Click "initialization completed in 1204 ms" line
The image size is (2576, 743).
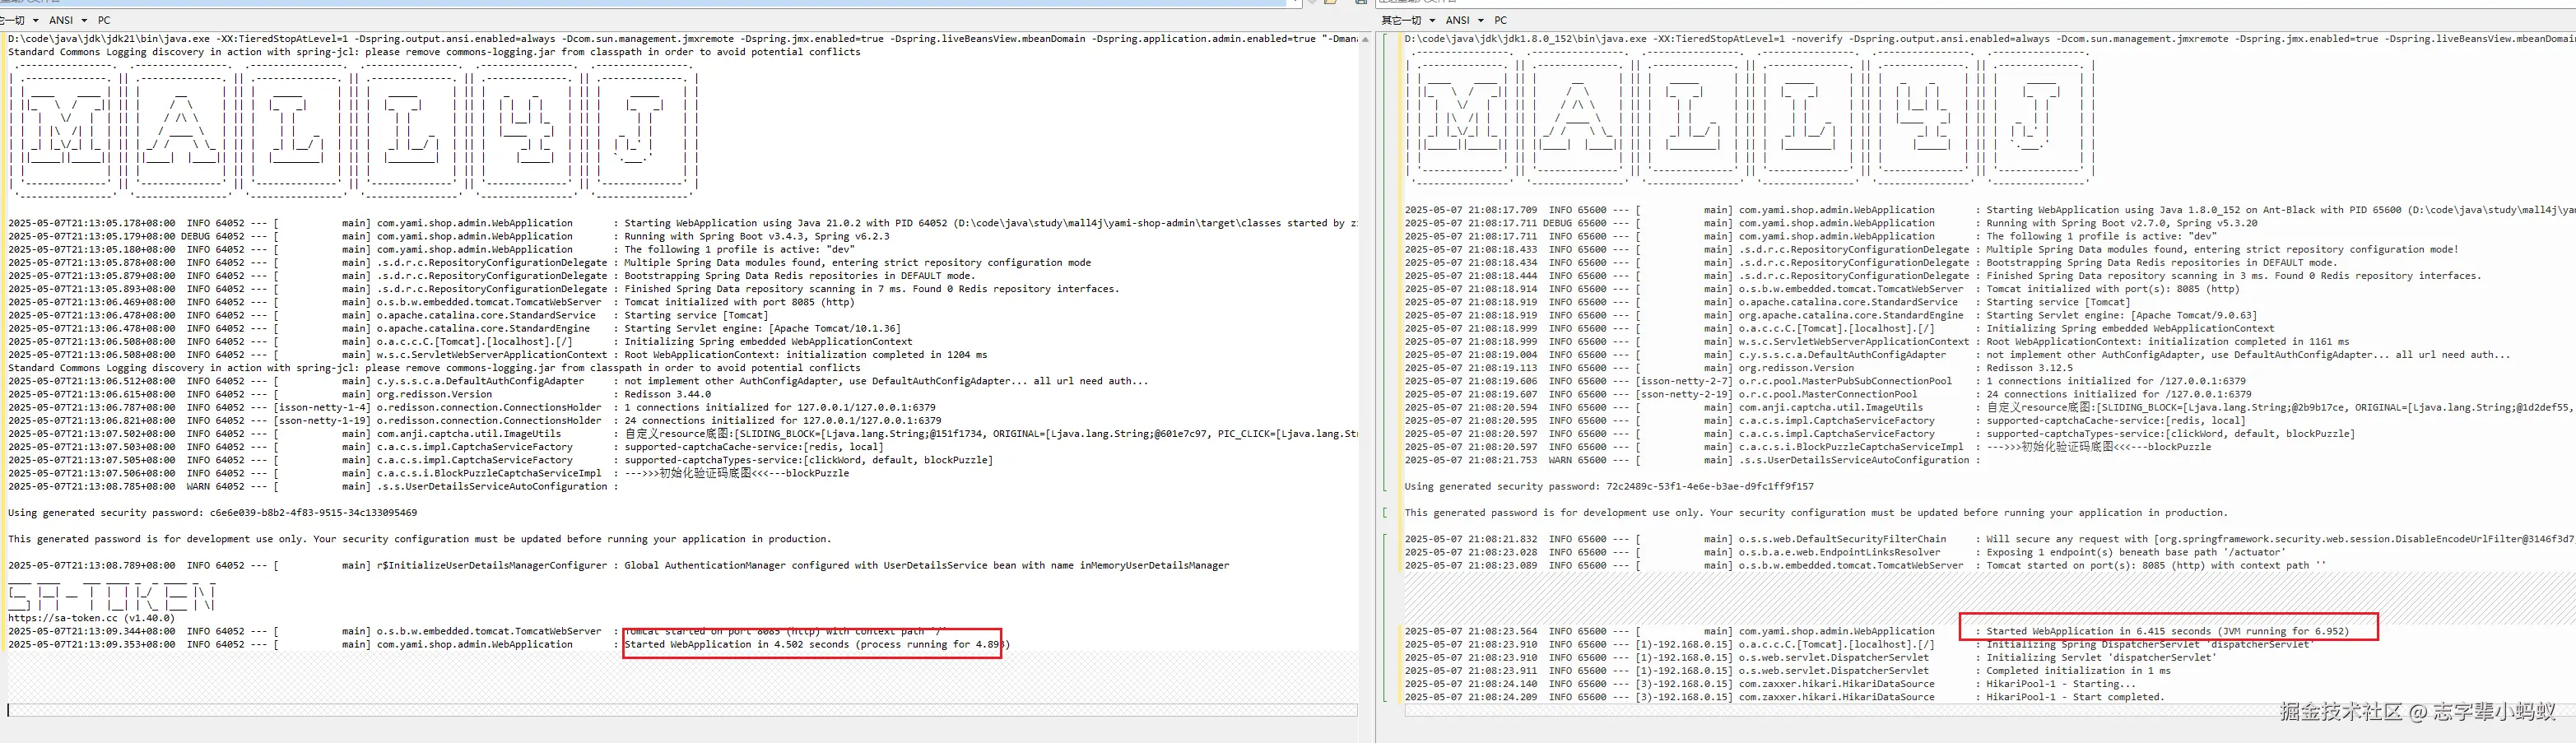coord(497,354)
